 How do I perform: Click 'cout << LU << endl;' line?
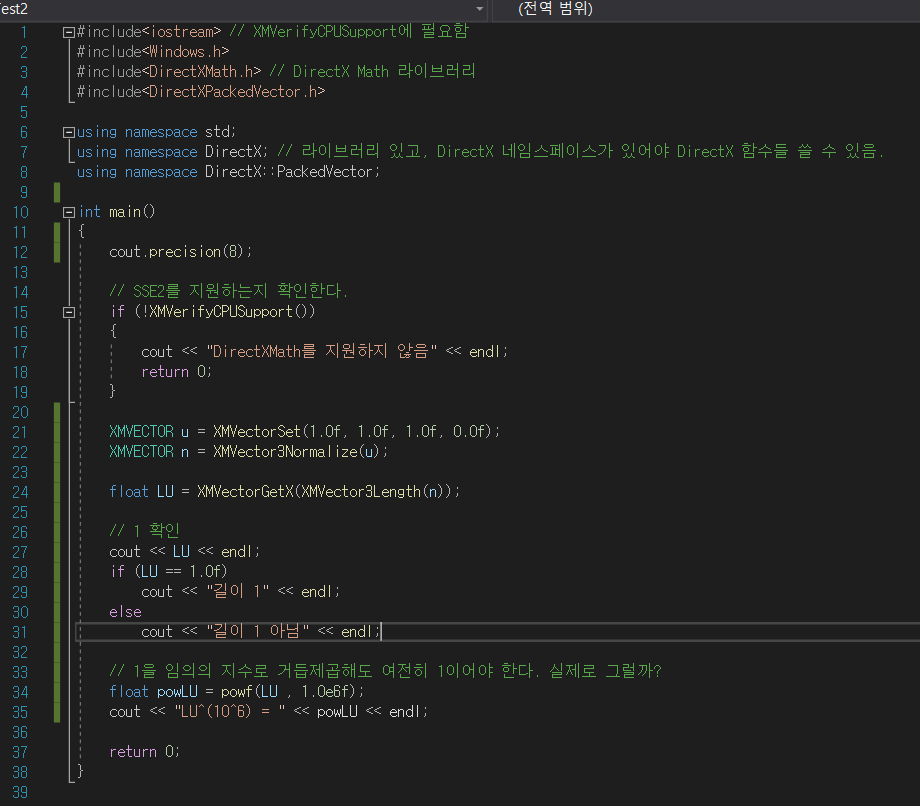[184, 552]
